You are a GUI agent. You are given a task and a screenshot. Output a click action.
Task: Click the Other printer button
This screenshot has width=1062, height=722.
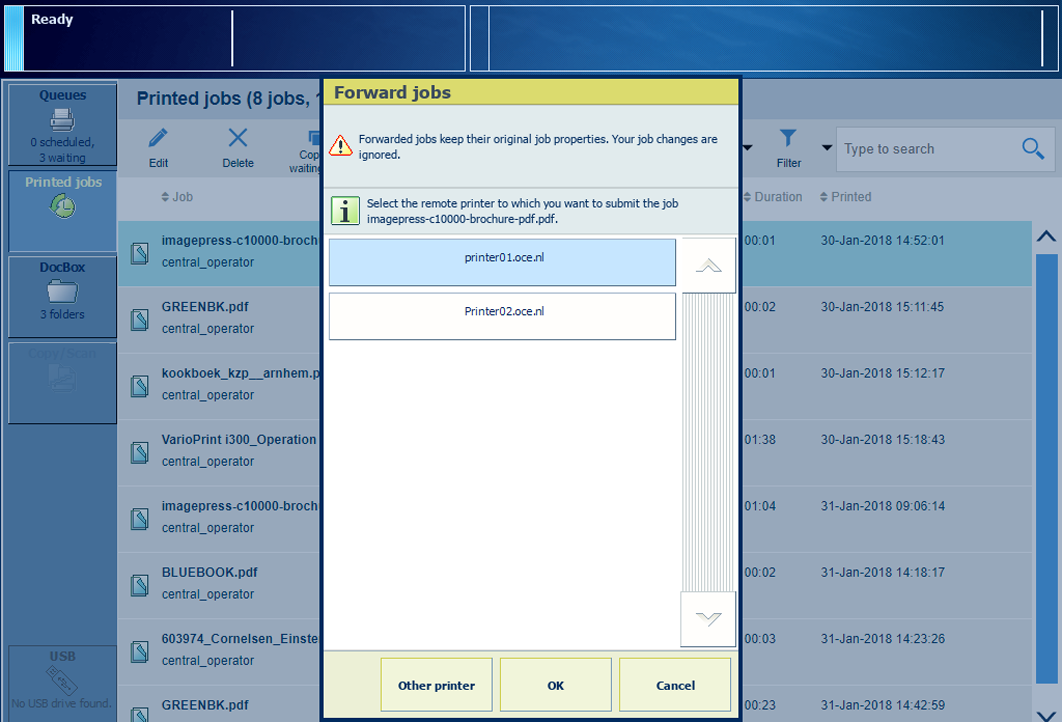tap(436, 685)
